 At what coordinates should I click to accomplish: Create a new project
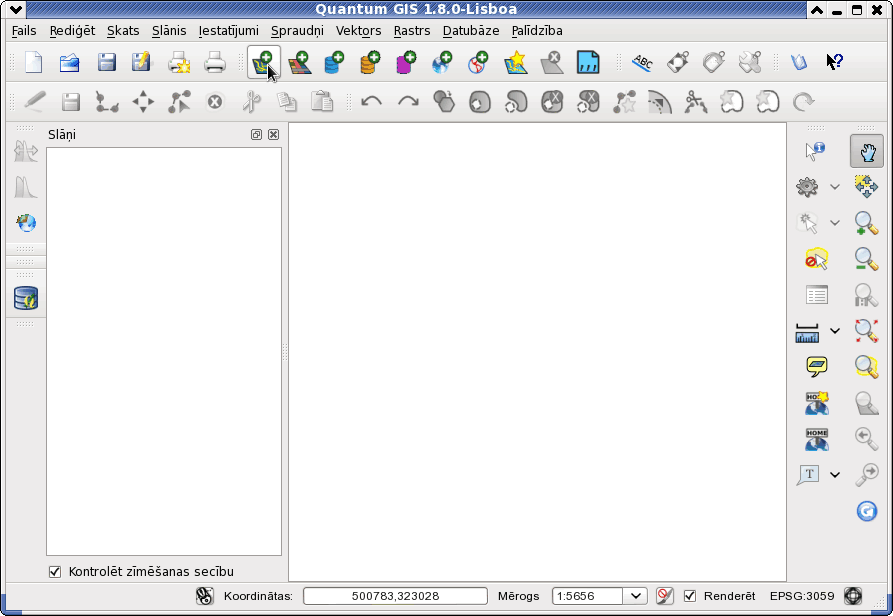(x=34, y=62)
